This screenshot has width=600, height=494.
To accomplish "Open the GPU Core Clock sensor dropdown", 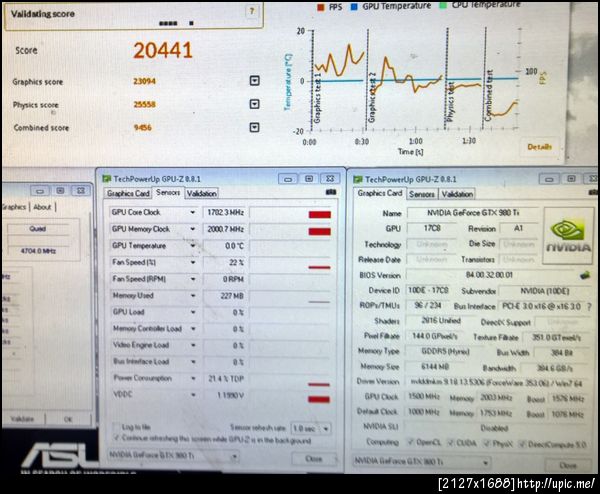I will 193,212.
